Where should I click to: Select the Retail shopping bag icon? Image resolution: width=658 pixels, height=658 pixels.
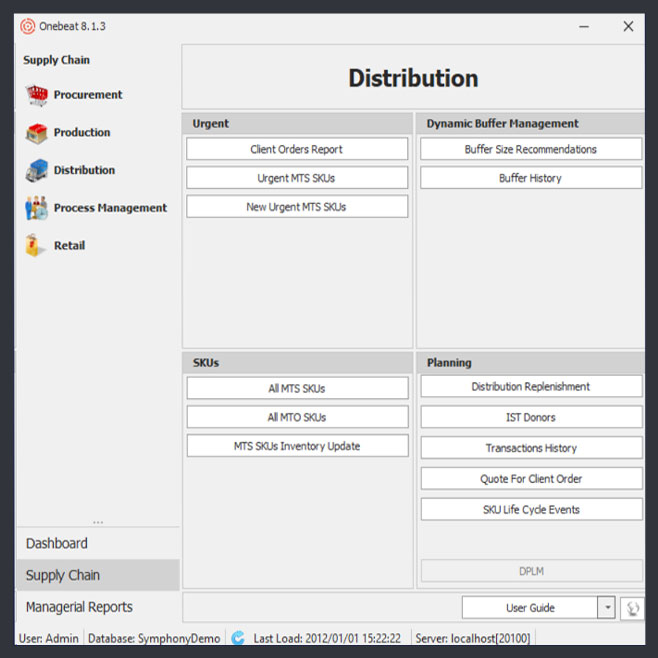(x=37, y=246)
